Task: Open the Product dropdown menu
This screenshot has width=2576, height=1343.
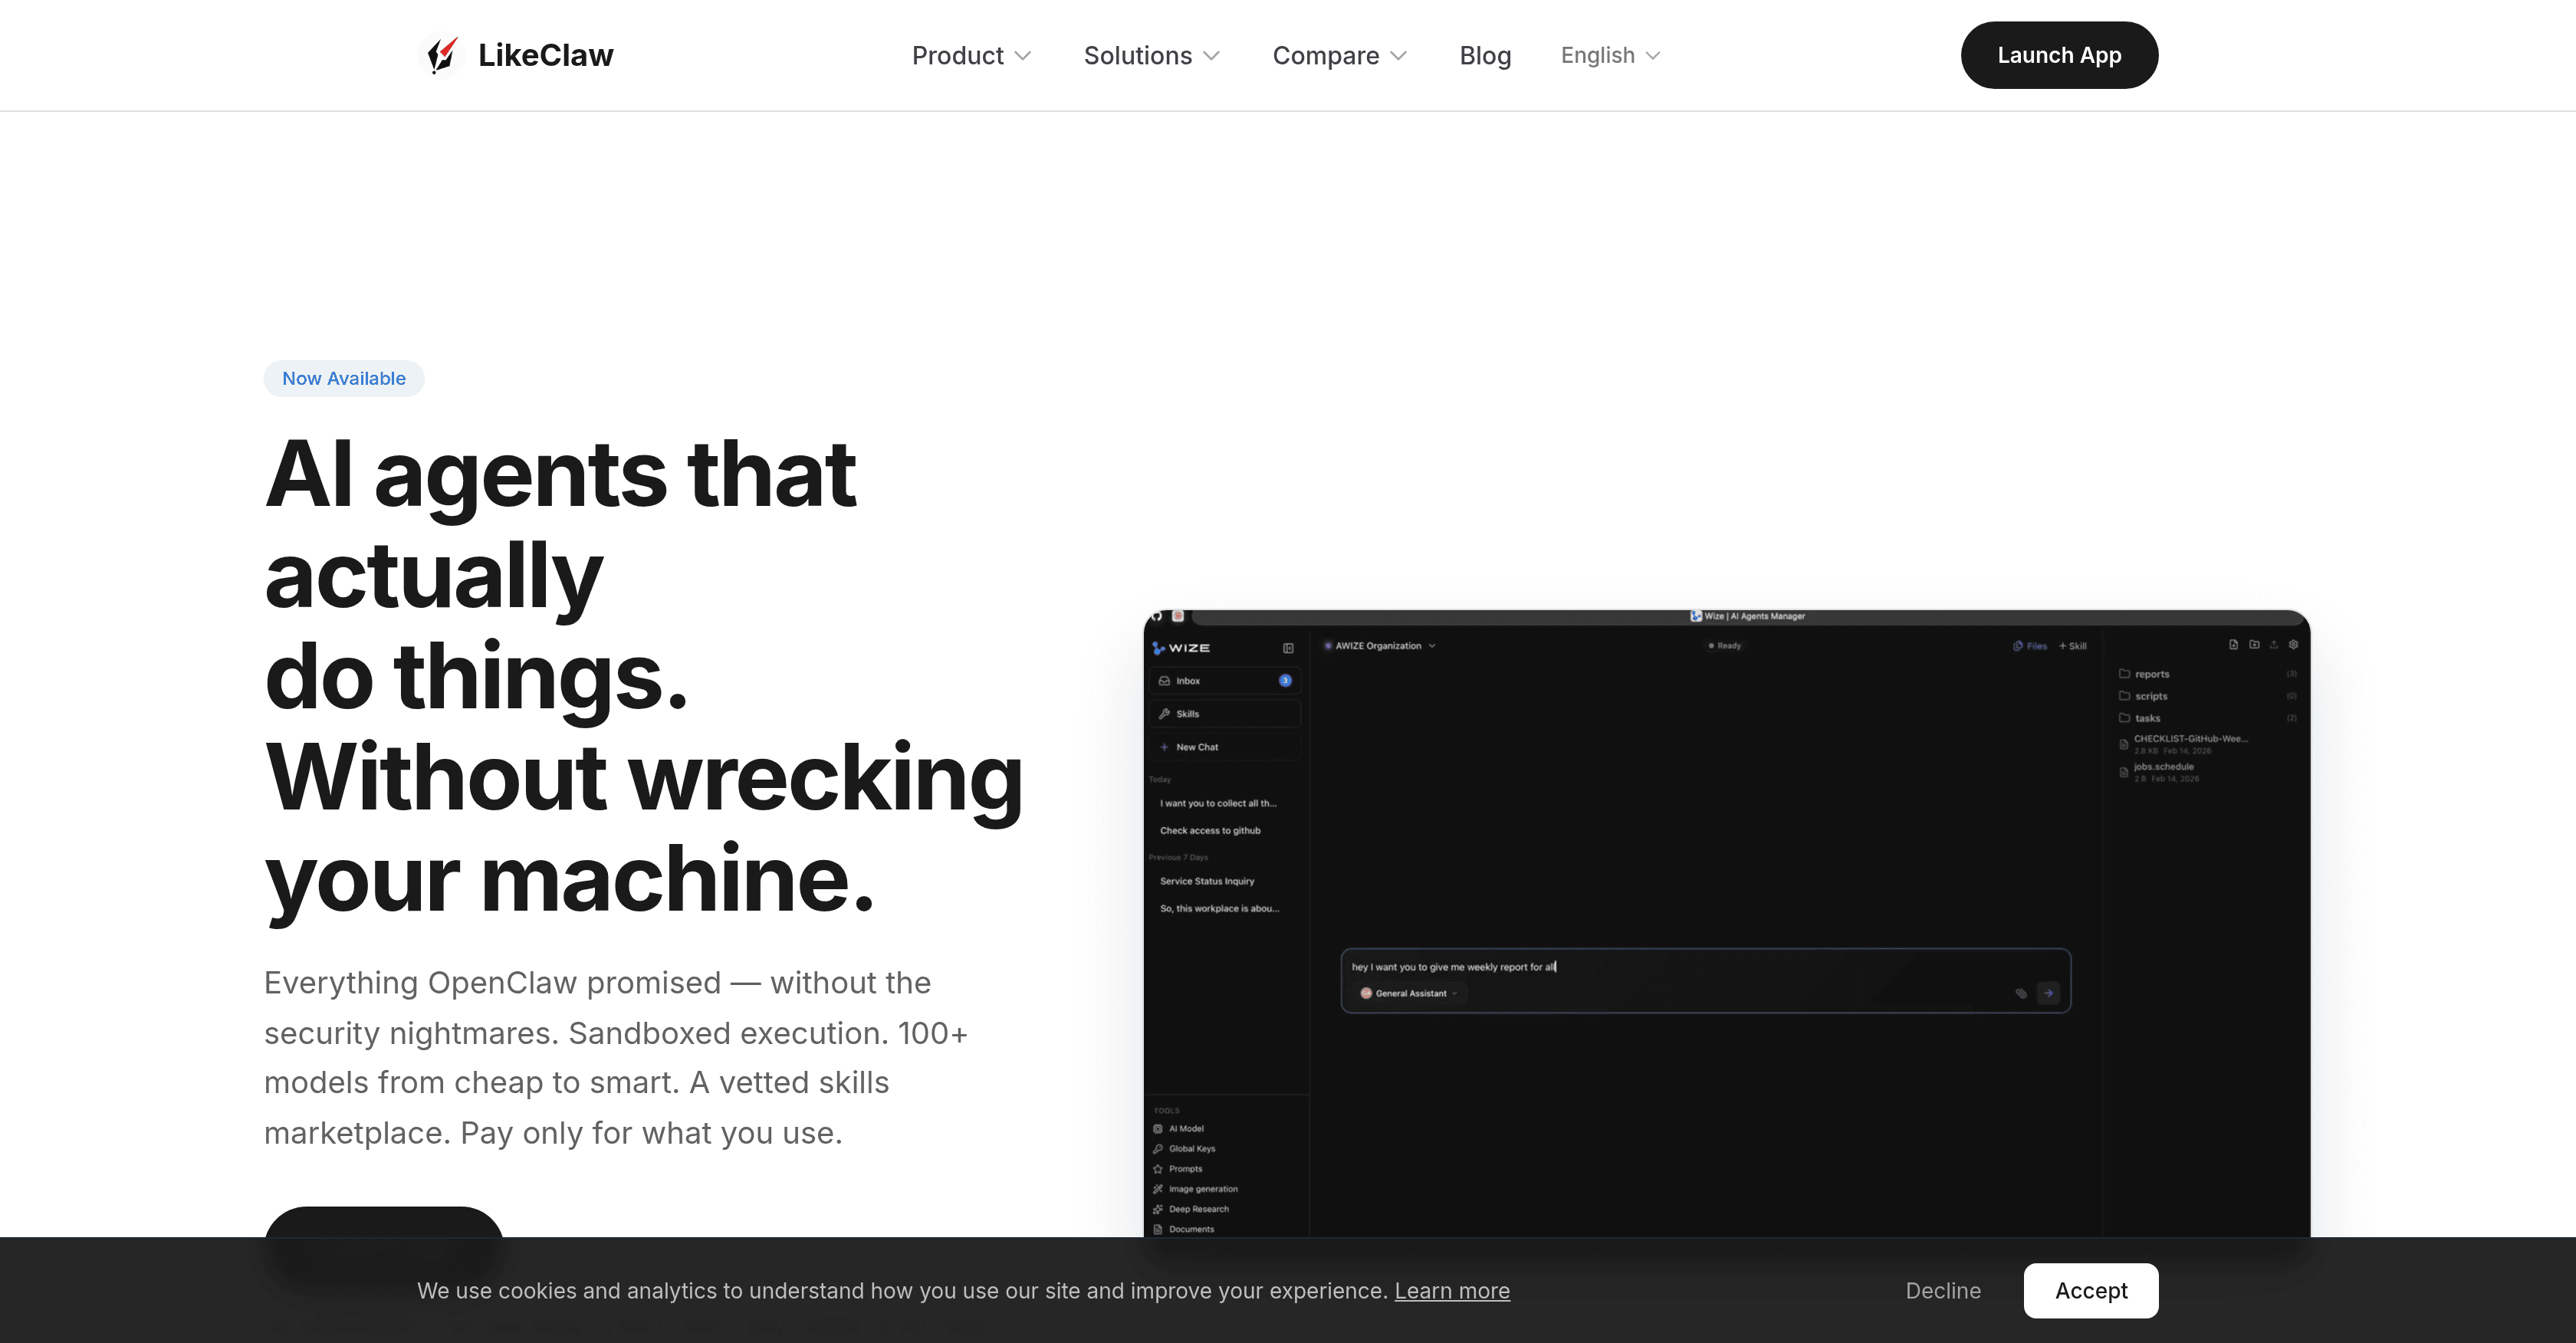Action: [x=970, y=55]
